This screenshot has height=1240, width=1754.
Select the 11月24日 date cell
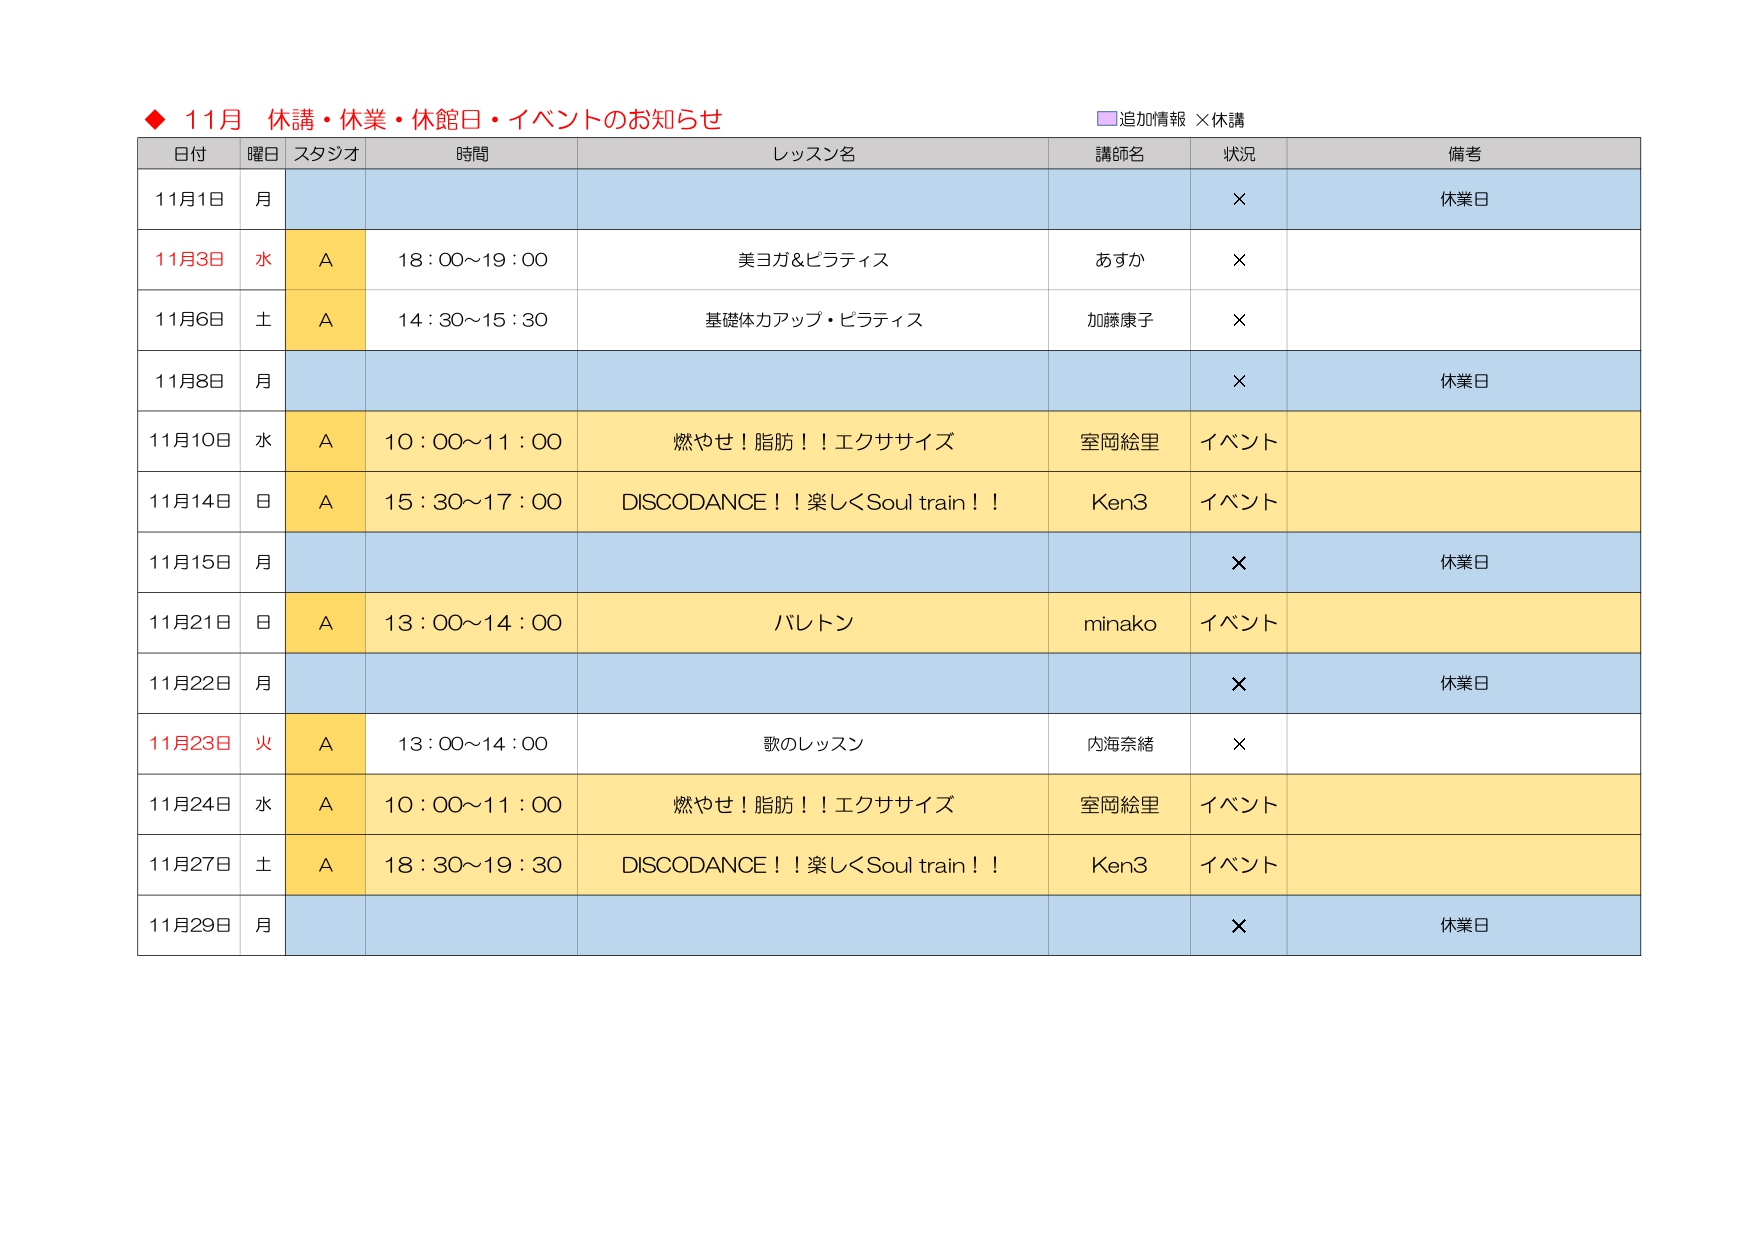click(x=189, y=804)
